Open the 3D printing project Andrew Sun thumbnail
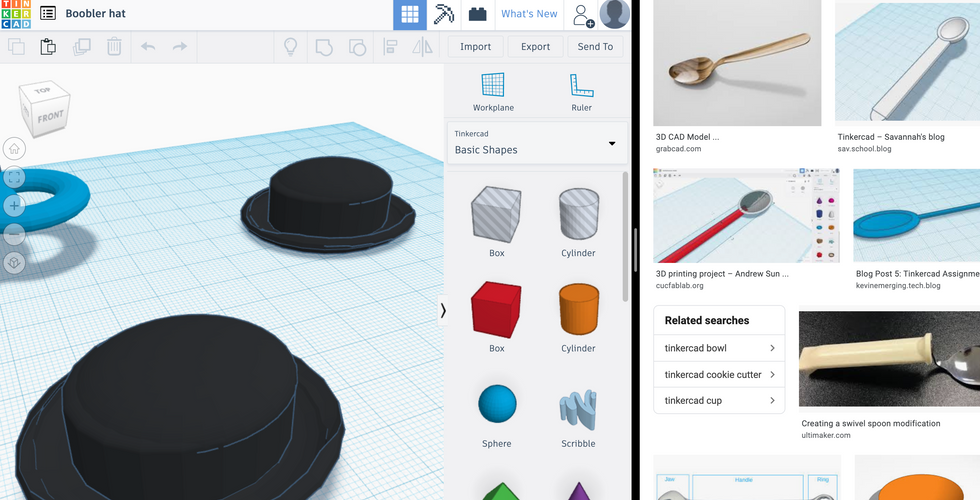Screen dimensions: 980x500 coord(746,216)
